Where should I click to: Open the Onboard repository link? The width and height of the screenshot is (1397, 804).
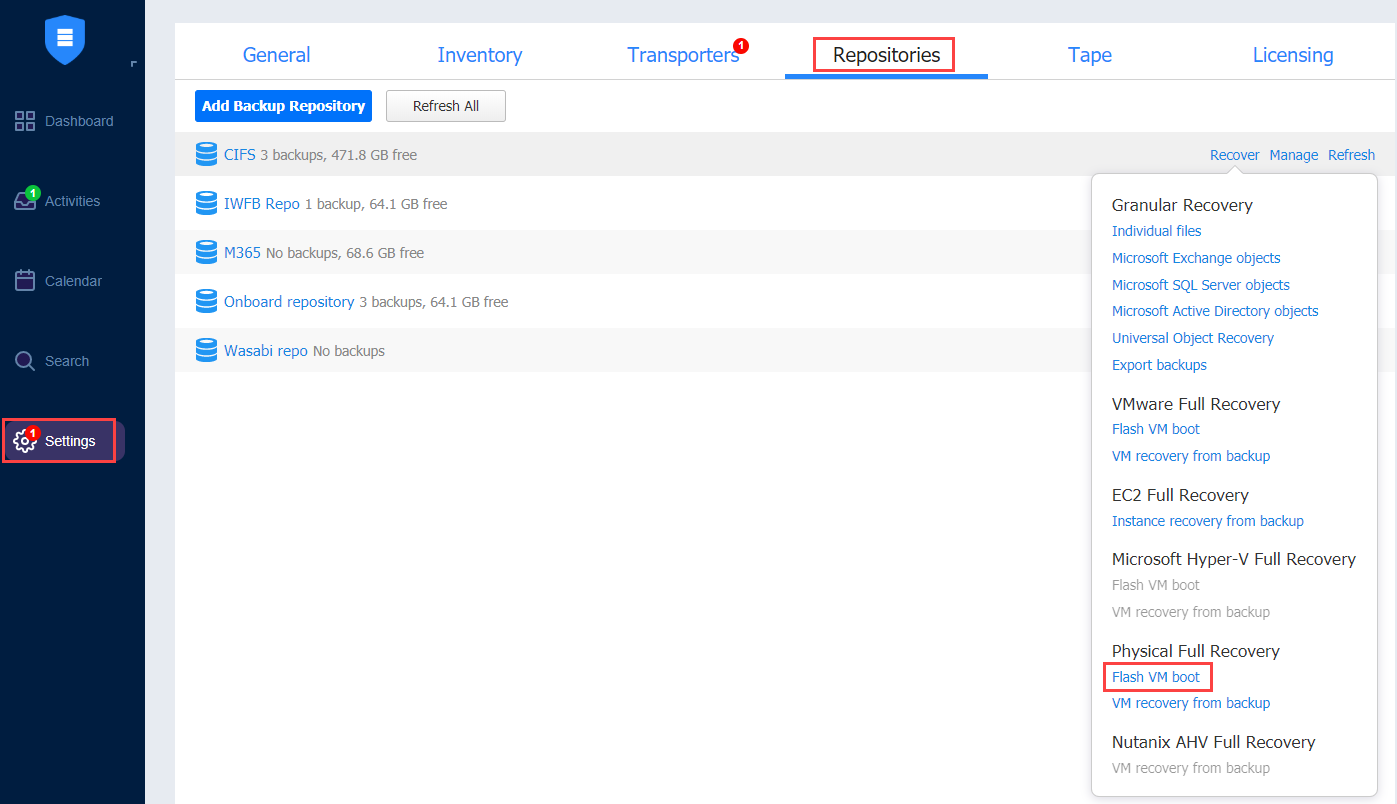[289, 302]
